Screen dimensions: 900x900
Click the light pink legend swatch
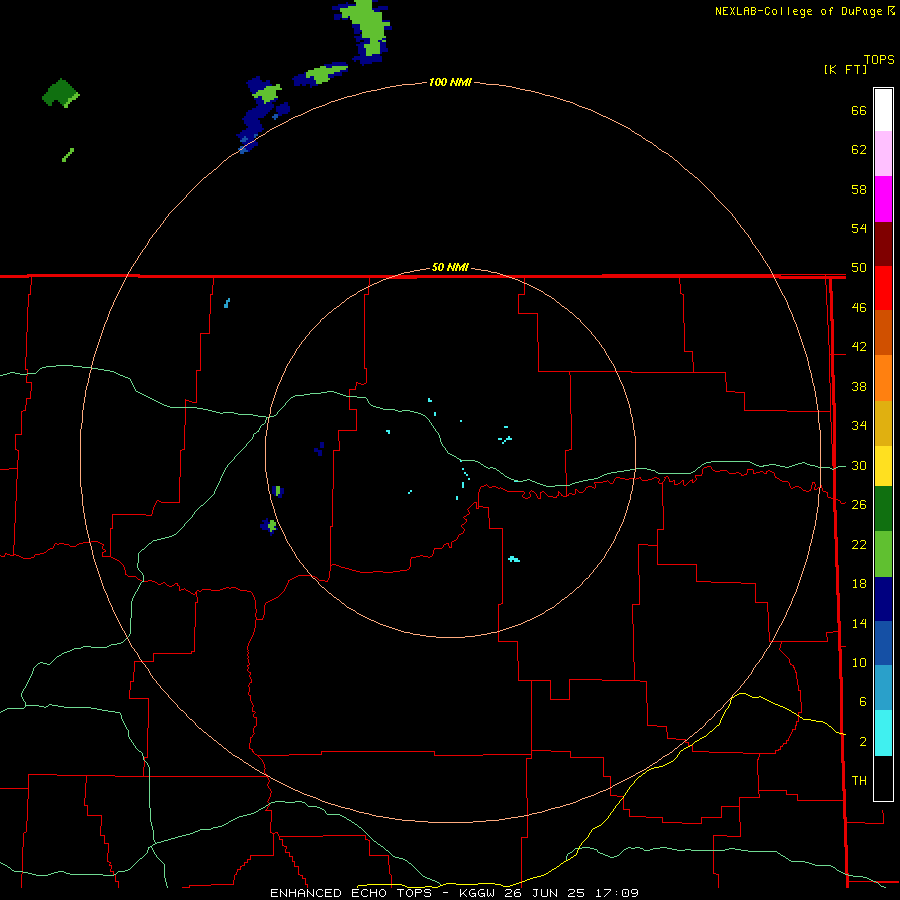tap(883, 153)
